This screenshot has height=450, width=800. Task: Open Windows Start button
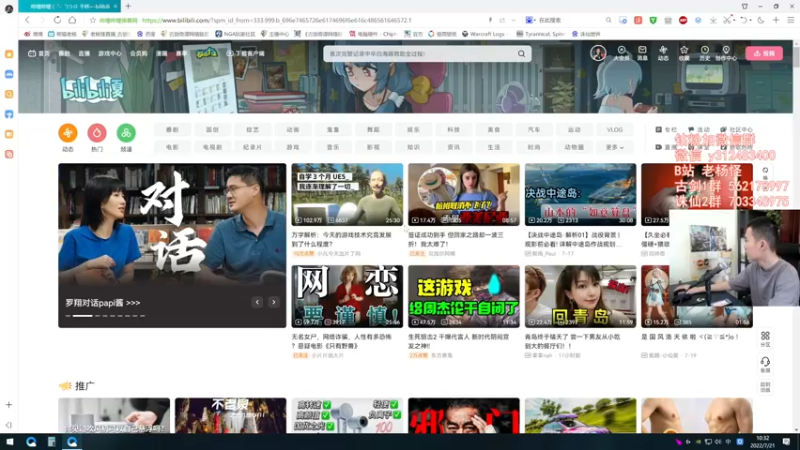coord(10,441)
